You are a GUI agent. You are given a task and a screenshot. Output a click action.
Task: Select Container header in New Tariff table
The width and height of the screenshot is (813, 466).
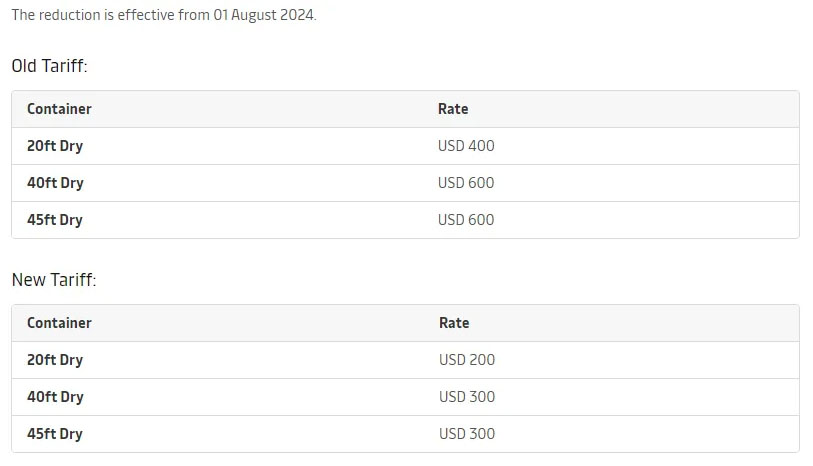59,323
